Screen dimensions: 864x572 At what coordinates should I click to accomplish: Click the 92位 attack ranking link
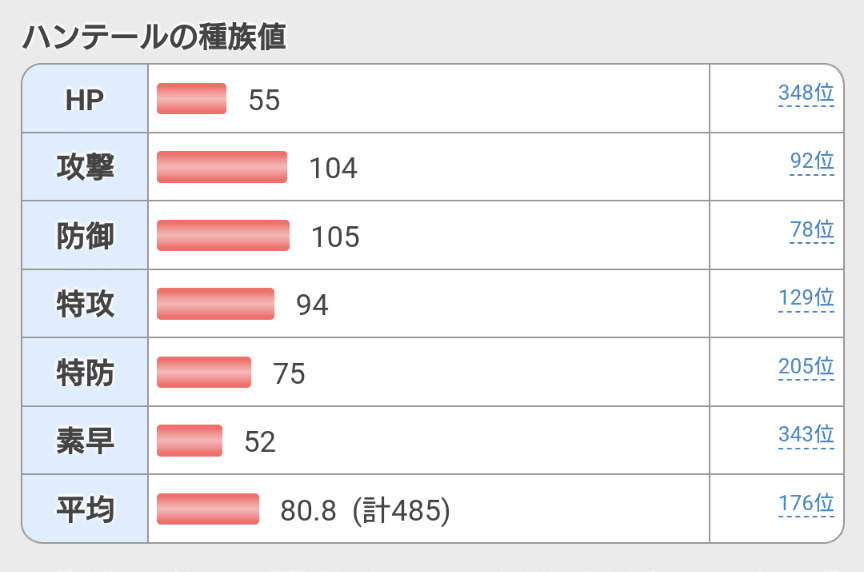pos(810,162)
